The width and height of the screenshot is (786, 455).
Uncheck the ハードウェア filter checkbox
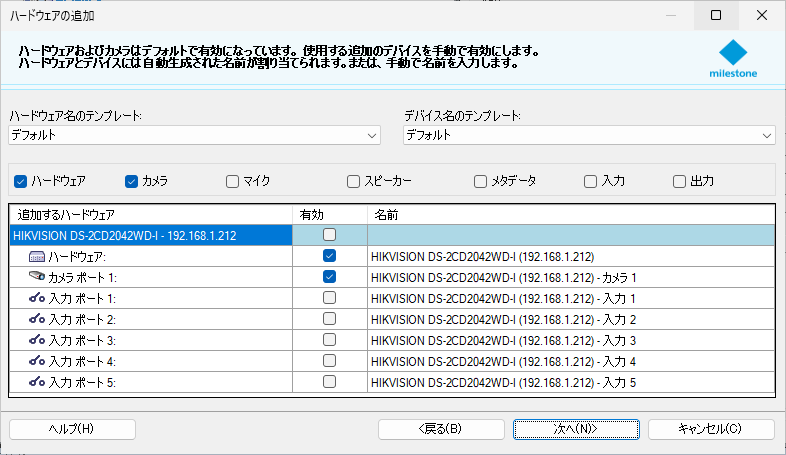(x=21, y=181)
